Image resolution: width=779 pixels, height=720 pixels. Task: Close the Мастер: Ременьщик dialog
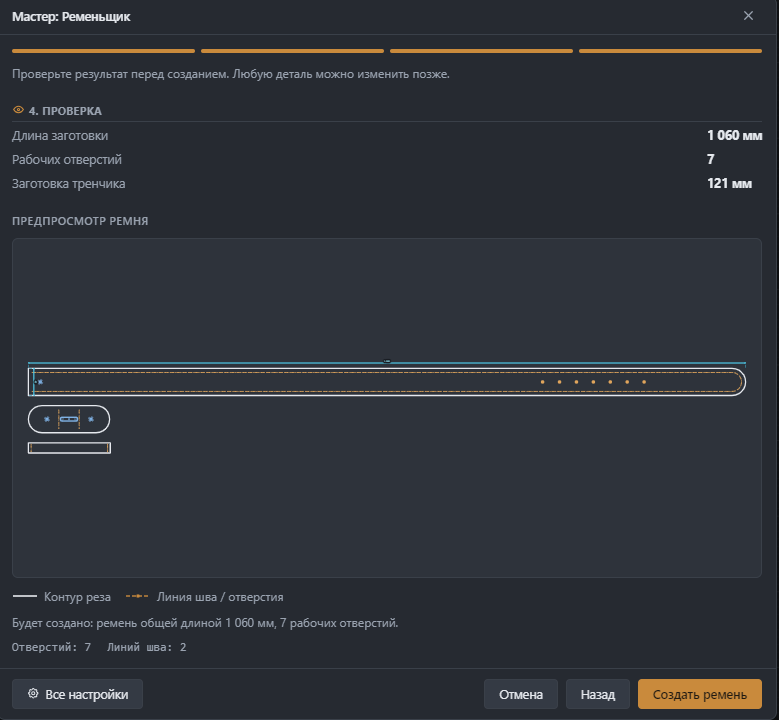[748, 16]
